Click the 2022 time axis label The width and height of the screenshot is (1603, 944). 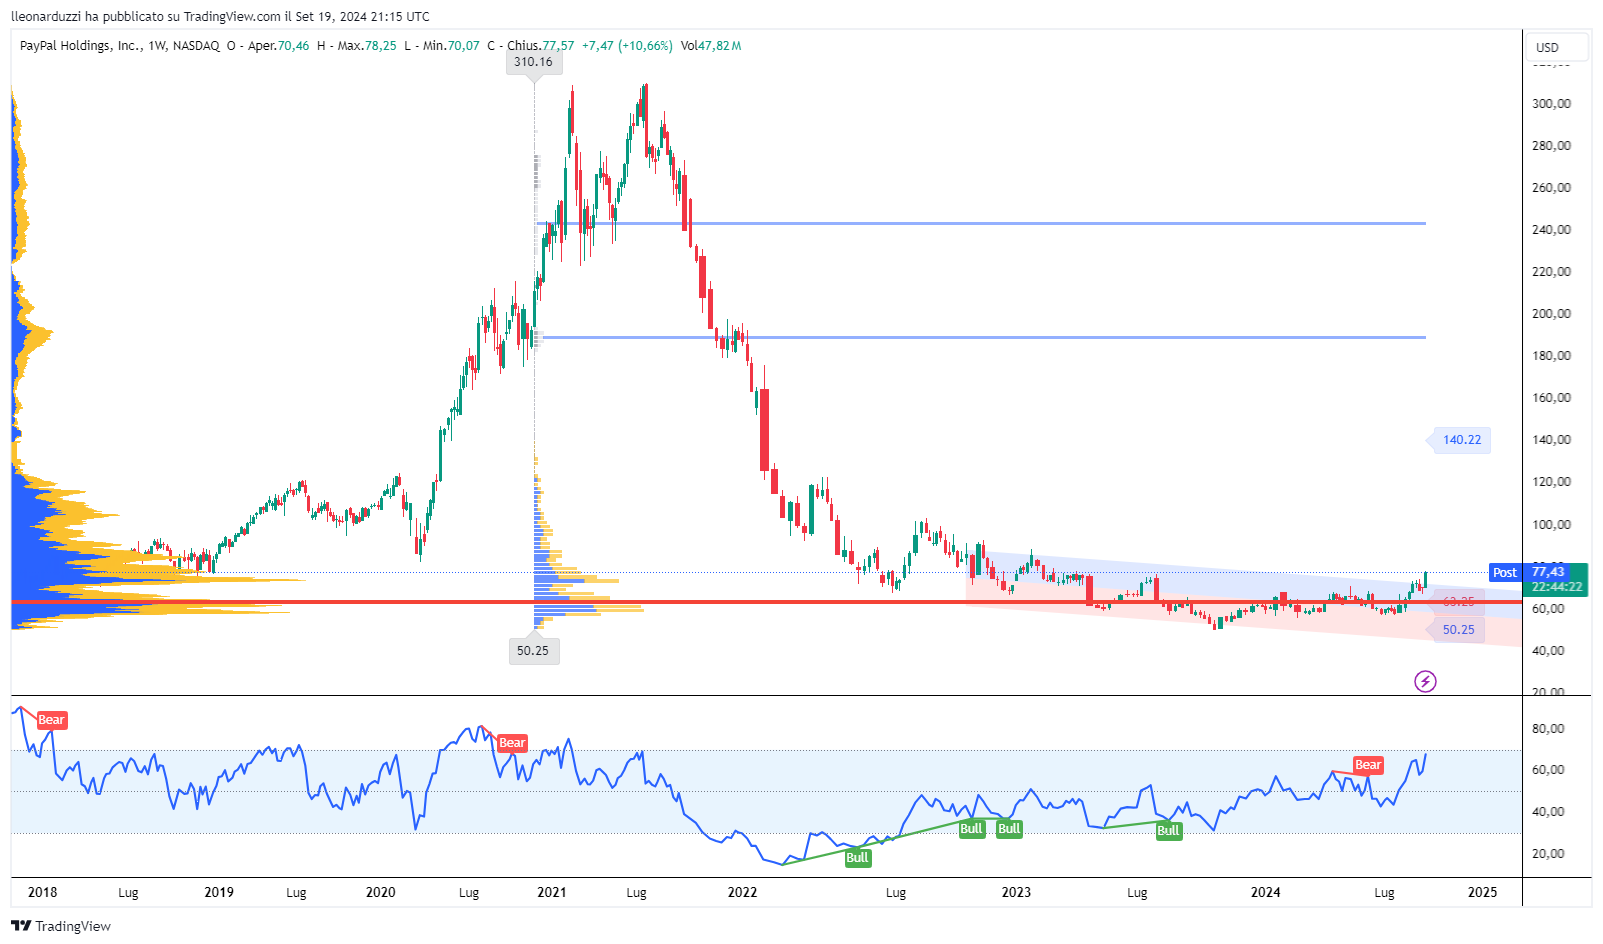742,892
